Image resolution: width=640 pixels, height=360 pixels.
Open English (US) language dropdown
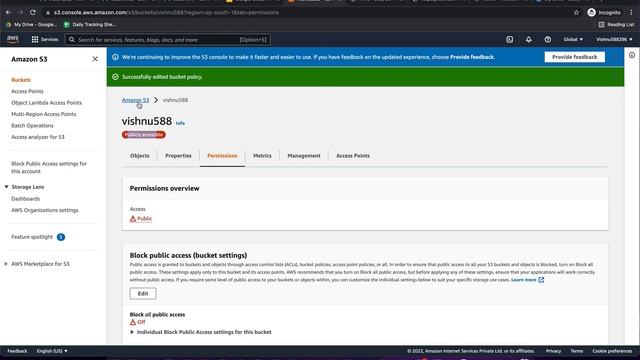pyautogui.click(x=52, y=351)
